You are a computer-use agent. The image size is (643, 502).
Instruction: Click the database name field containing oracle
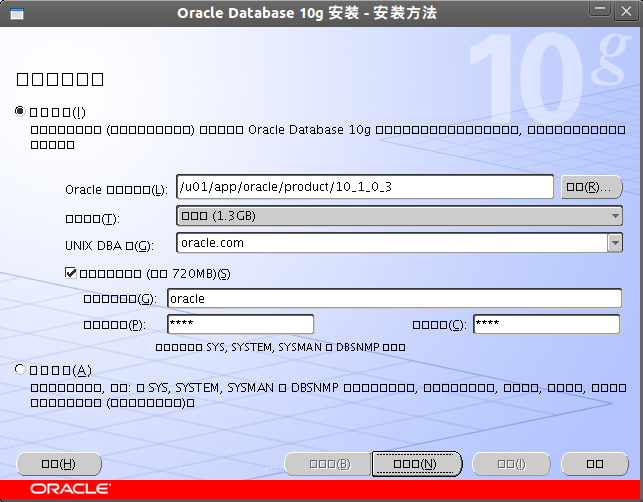click(x=394, y=298)
